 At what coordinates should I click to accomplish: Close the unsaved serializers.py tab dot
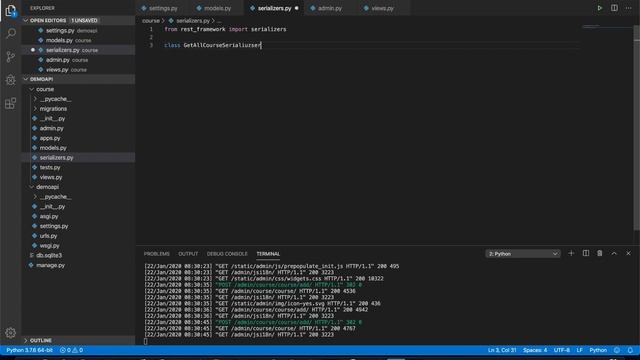[x=296, y=8]
